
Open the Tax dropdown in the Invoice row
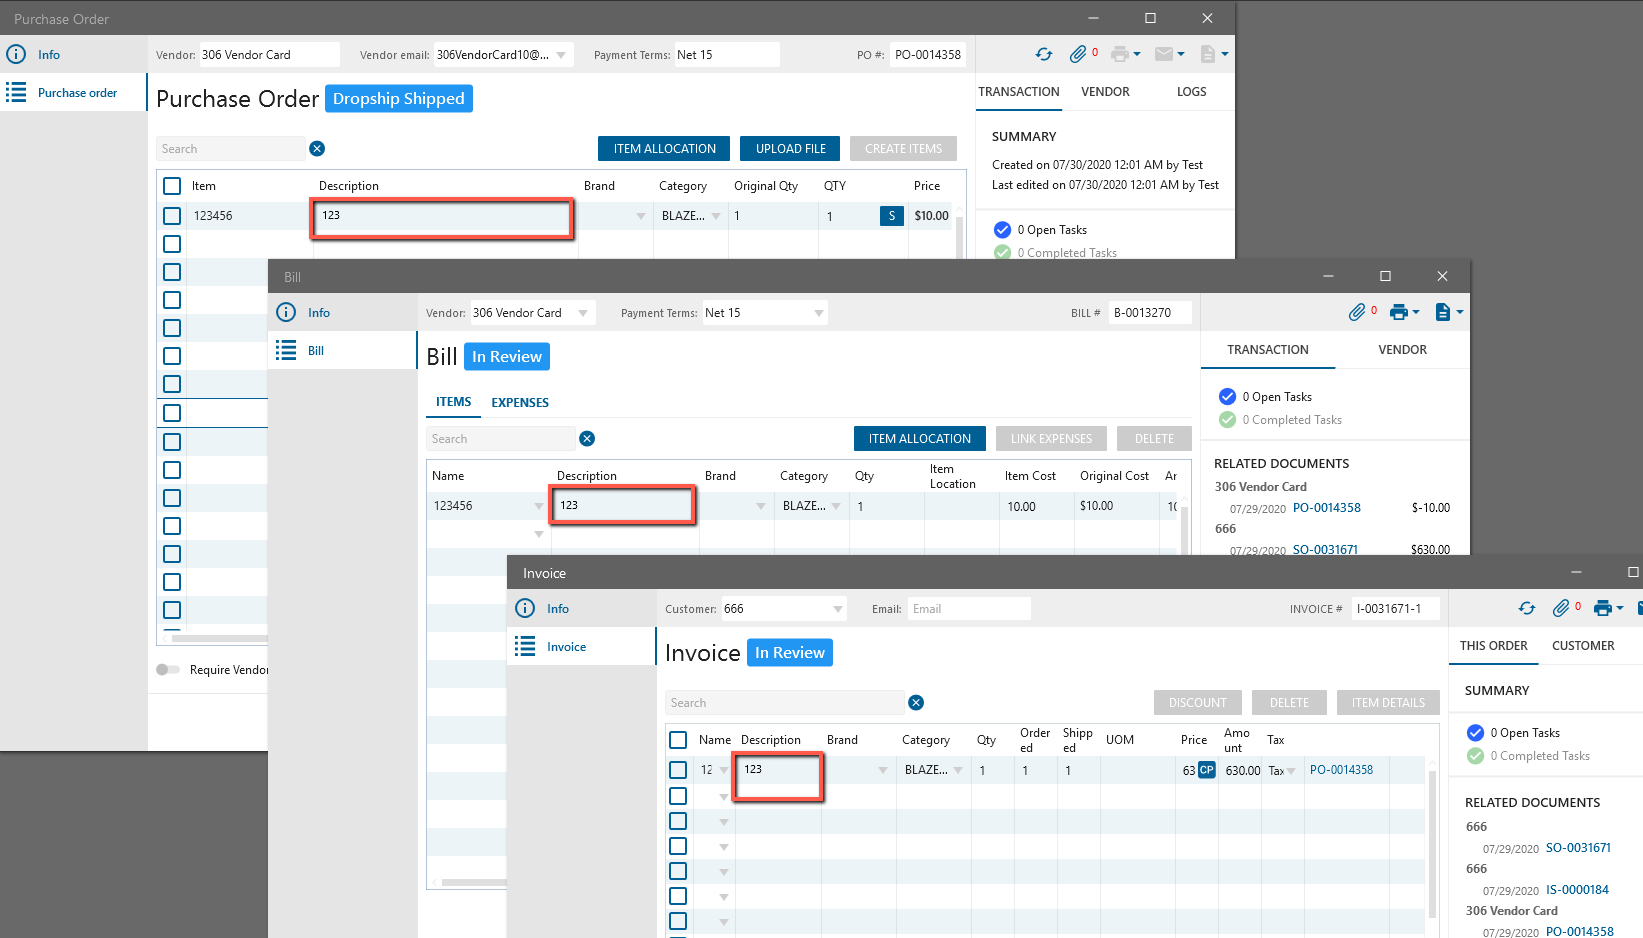1291,771
